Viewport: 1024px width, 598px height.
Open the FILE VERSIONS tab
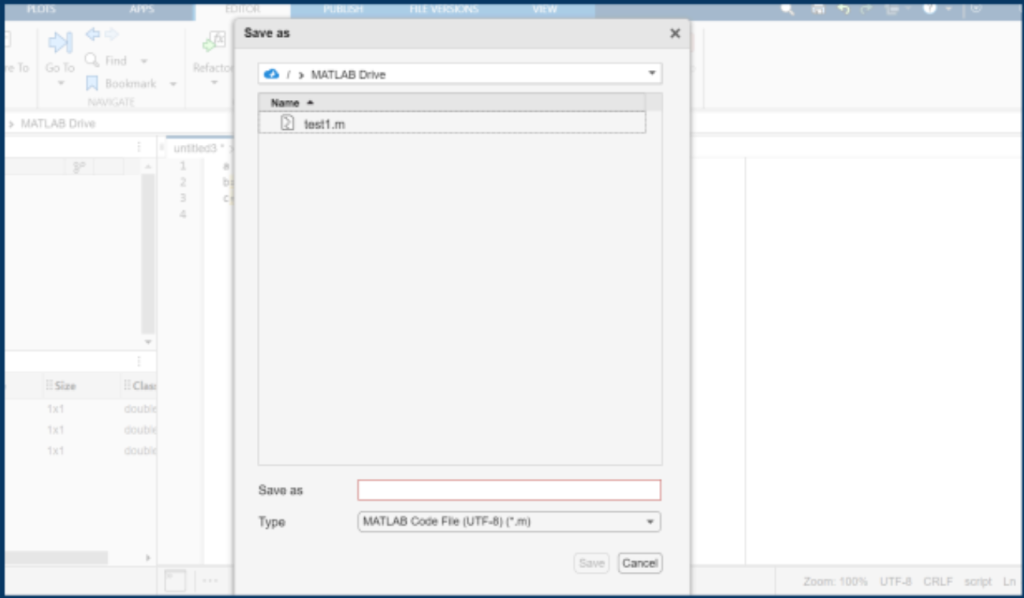click(444, 9)
